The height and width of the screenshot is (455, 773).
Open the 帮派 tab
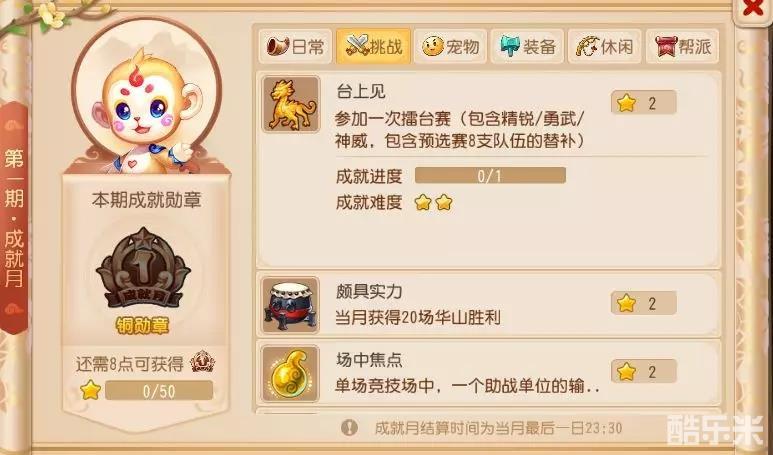tap(682, 46)
